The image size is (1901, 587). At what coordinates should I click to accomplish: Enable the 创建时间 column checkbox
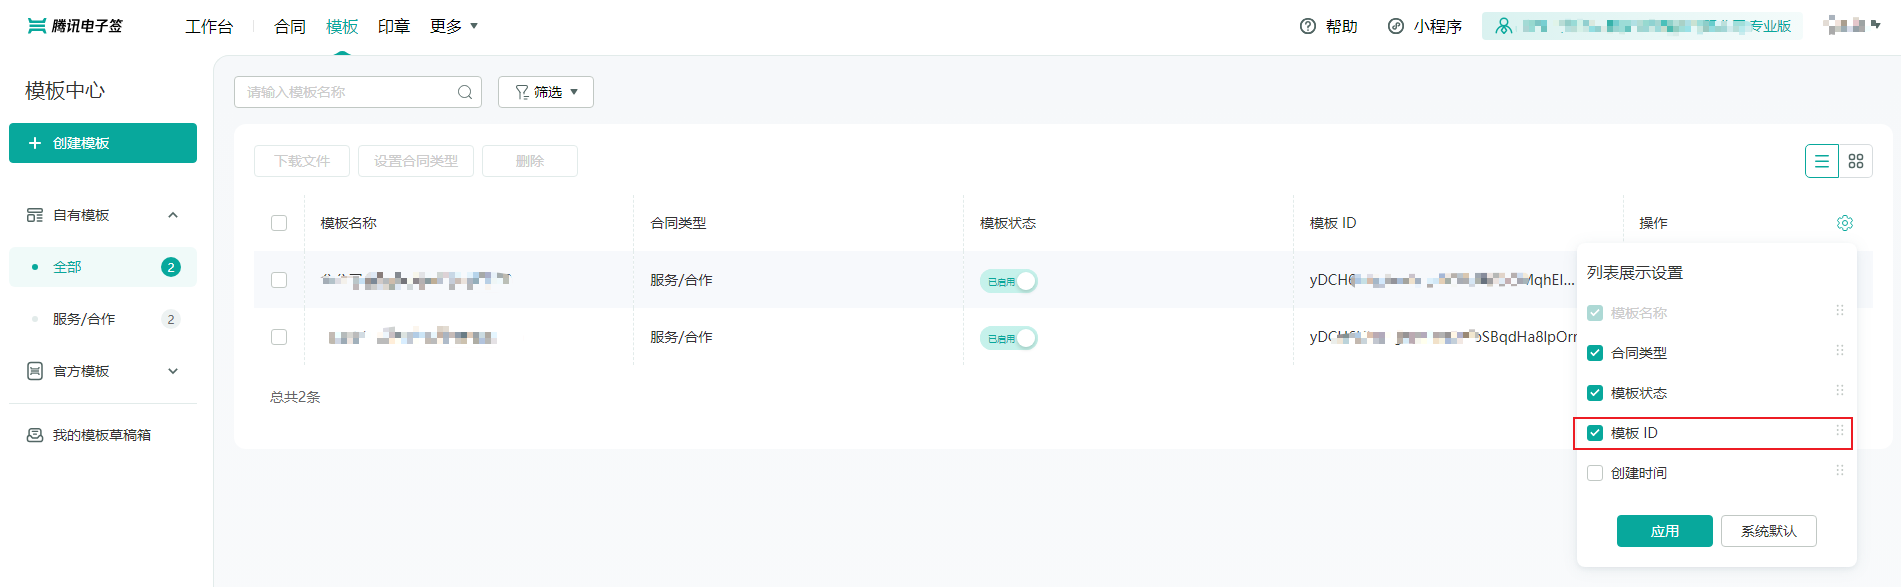pyautogui.click(x=1595, y=473)
